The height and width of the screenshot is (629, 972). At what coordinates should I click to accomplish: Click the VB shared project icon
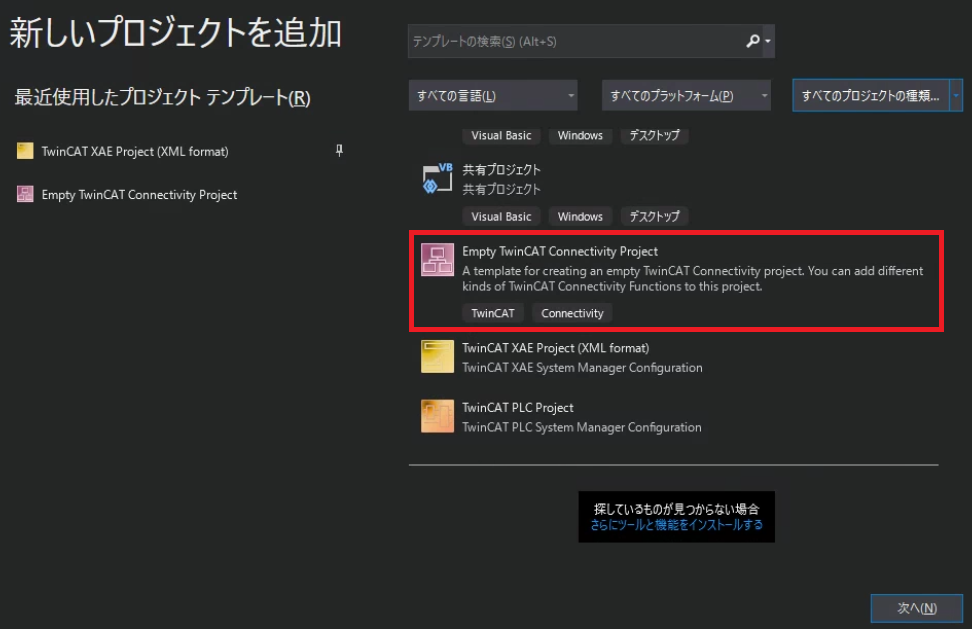coord(437,178)
